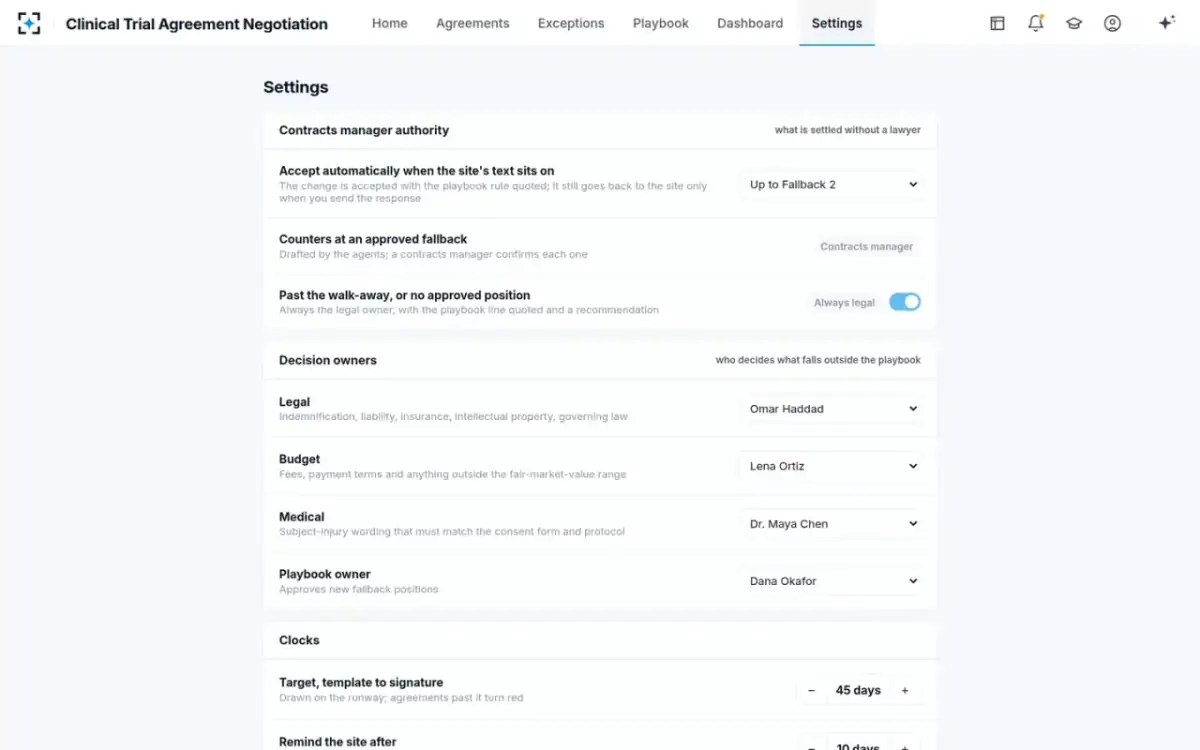Viewport: 1200px width, 750px height.
Task: Switch to the Agreements tab
Action: [472, 23]
